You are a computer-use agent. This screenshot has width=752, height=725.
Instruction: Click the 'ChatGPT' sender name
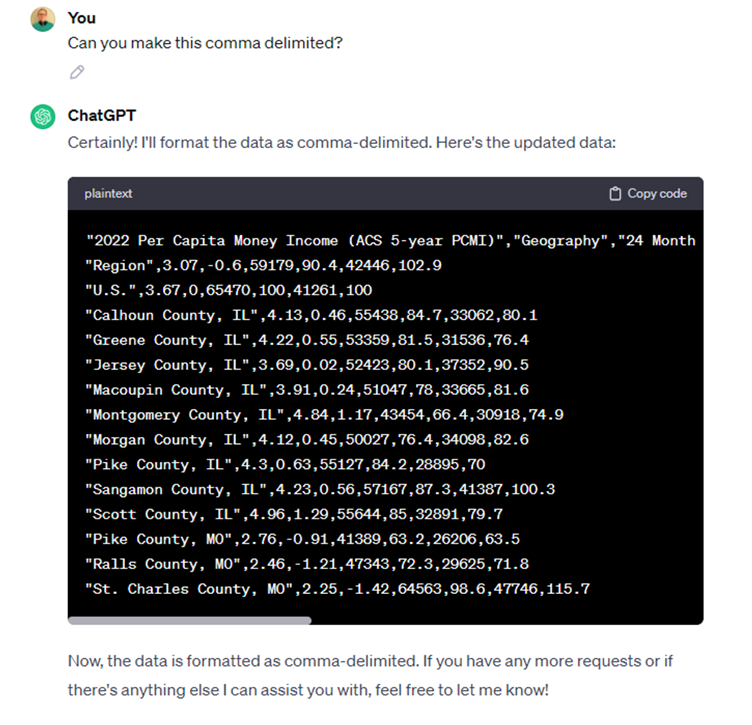pyautogui.click(x=102, y=116)
